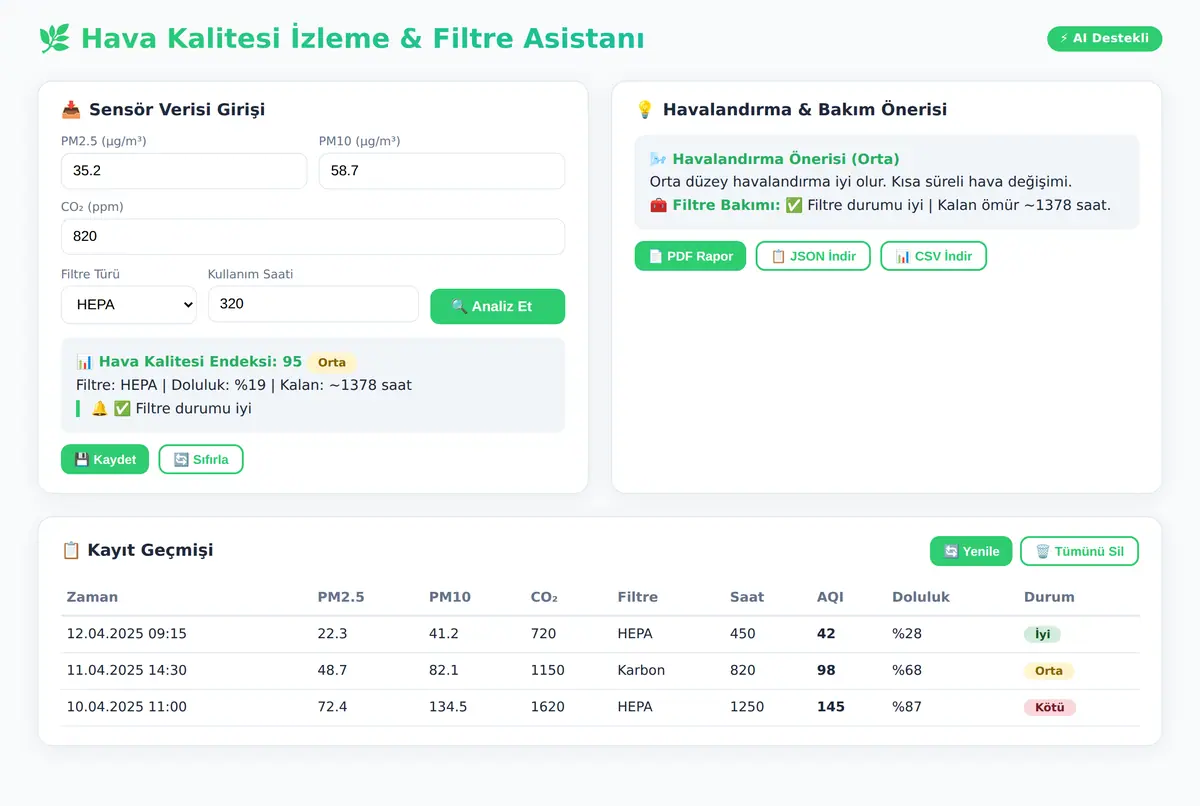Click the bar chart icon beside Hava Kalitesi Endeksi
Screen dimensions: 1200x806
pyautogui.click(x=85, y=362)
